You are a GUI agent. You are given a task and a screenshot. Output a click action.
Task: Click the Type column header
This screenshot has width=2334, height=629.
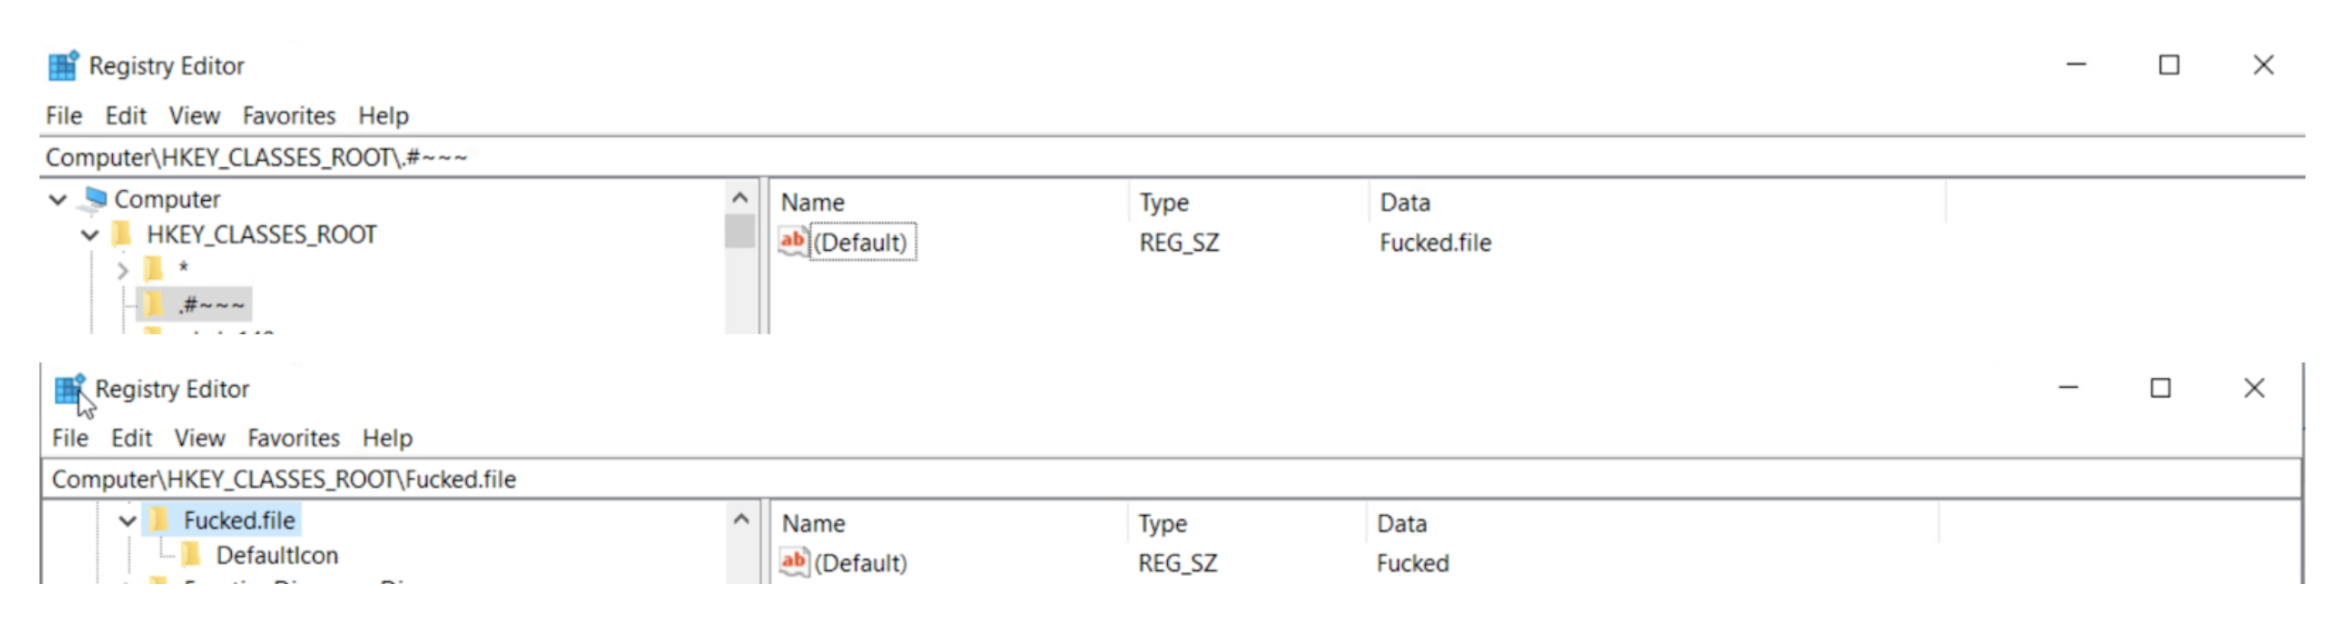tap(1164, 201)
